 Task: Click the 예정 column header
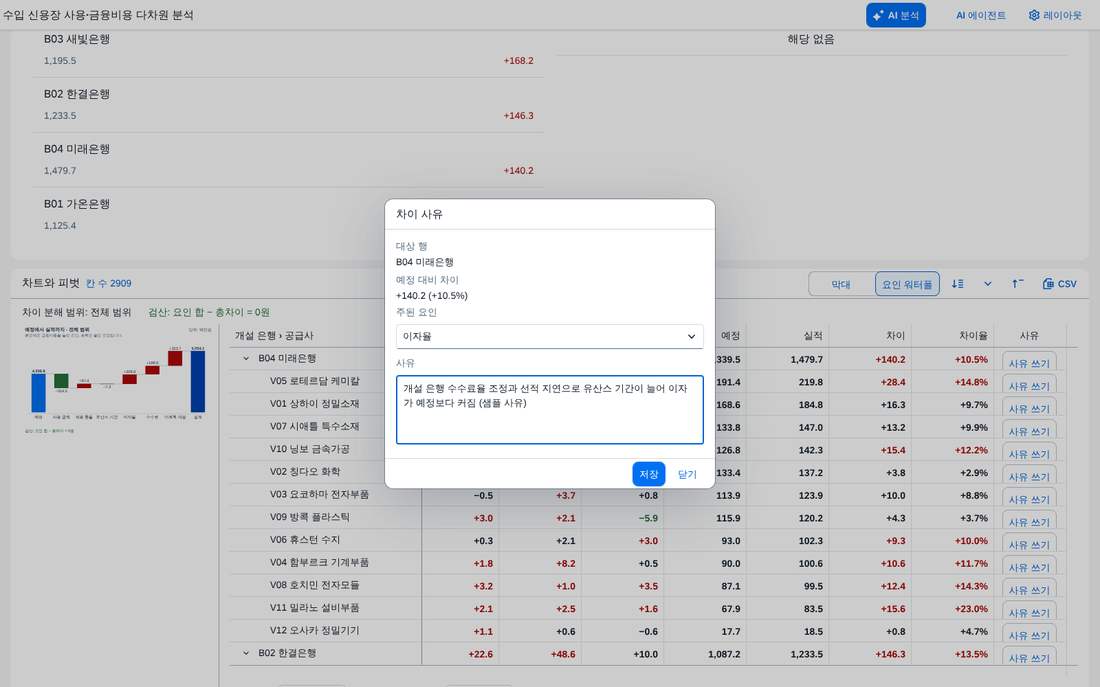click(730, 336)
